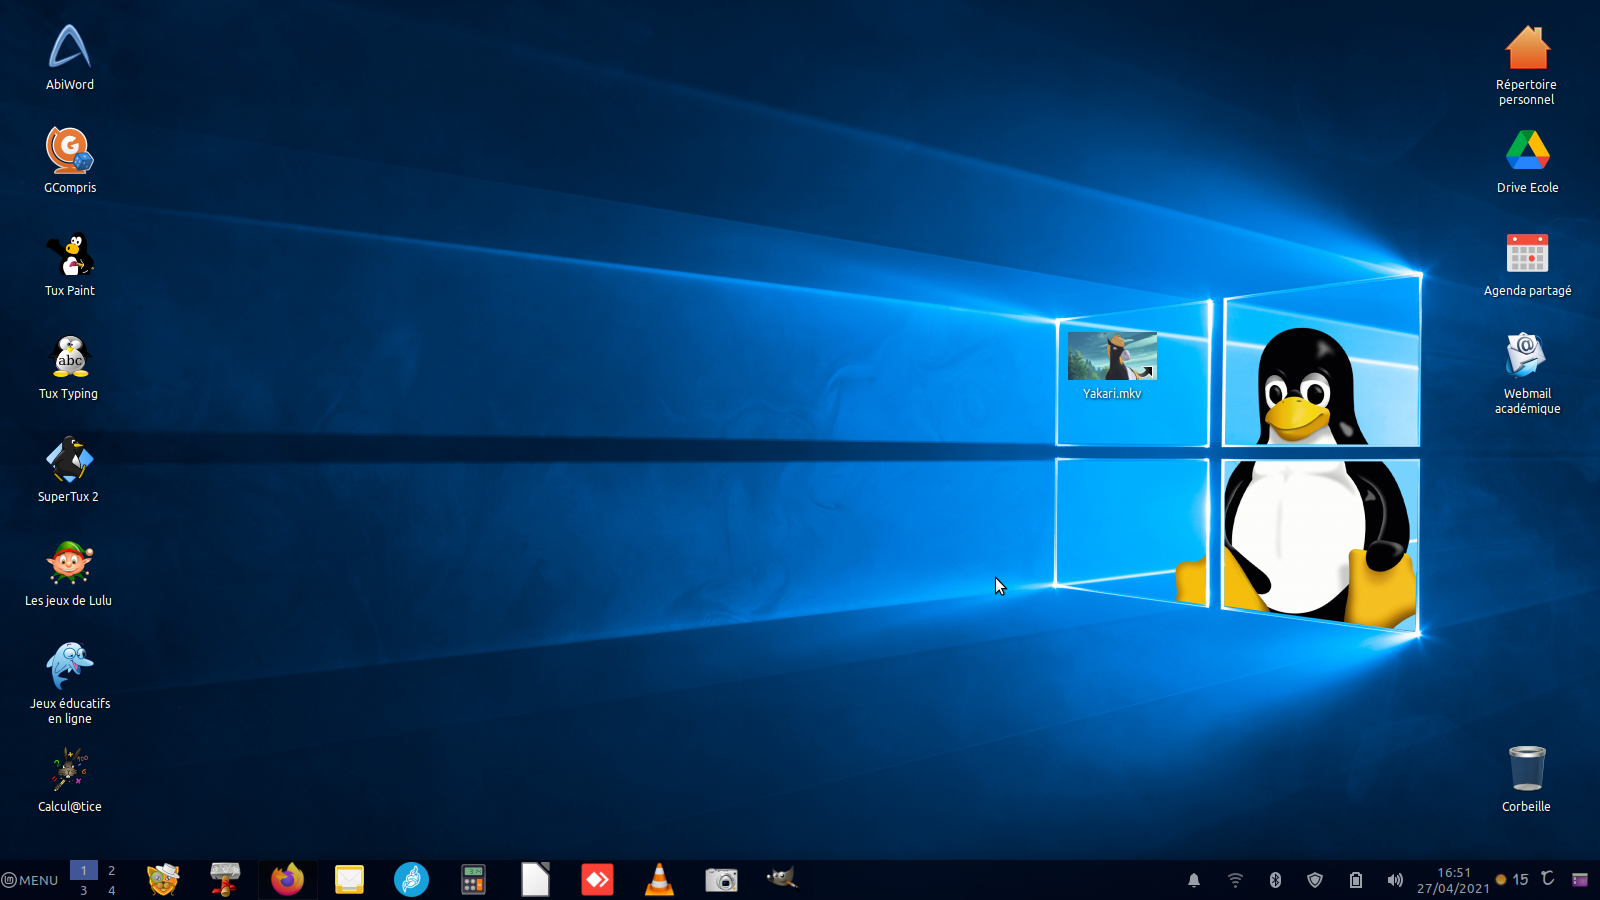Open the notifications bell
The height and width of the screenshot is (900, 1600).
coord(1194,880)
